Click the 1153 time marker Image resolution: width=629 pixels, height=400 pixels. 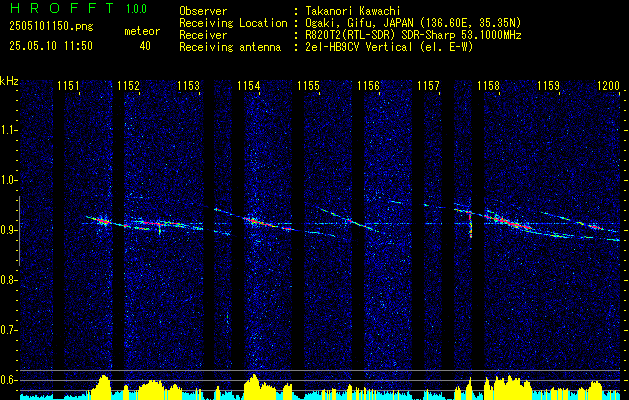(x=189, y=86)
